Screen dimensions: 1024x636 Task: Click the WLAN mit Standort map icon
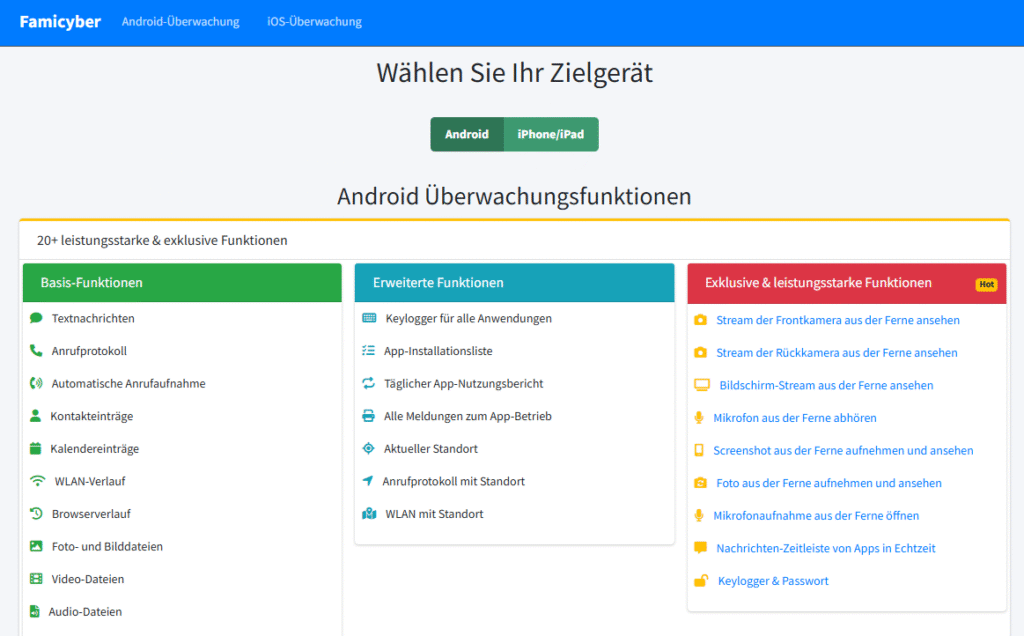point(370,514)
